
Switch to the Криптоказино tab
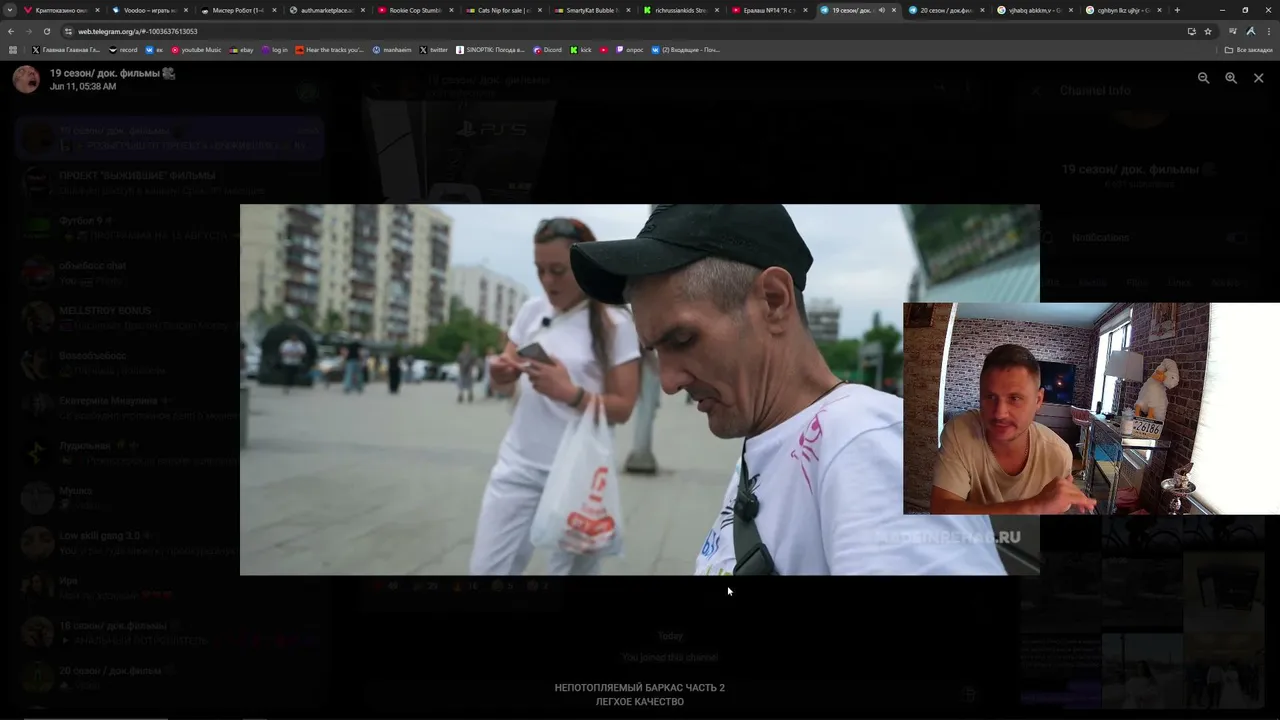(x=60, y=10)
